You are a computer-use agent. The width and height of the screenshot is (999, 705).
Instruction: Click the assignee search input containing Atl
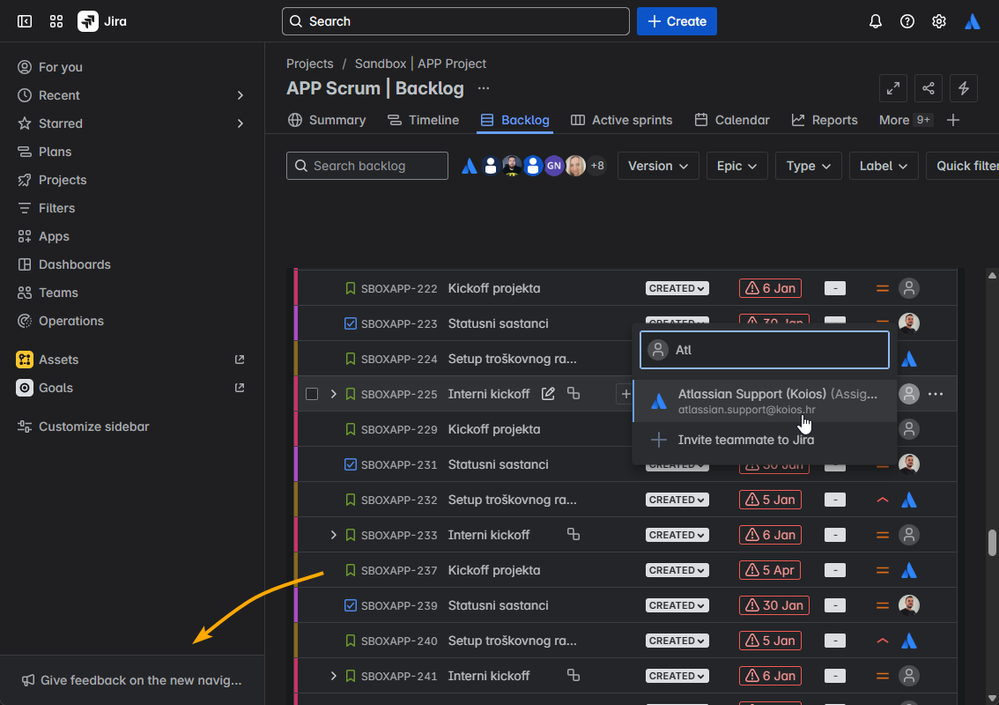click(x=765, y=350)
